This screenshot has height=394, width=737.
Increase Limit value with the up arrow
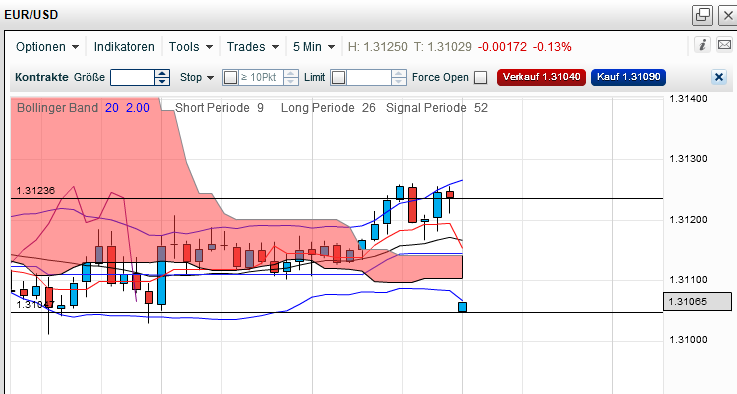[x=399, y=73]
